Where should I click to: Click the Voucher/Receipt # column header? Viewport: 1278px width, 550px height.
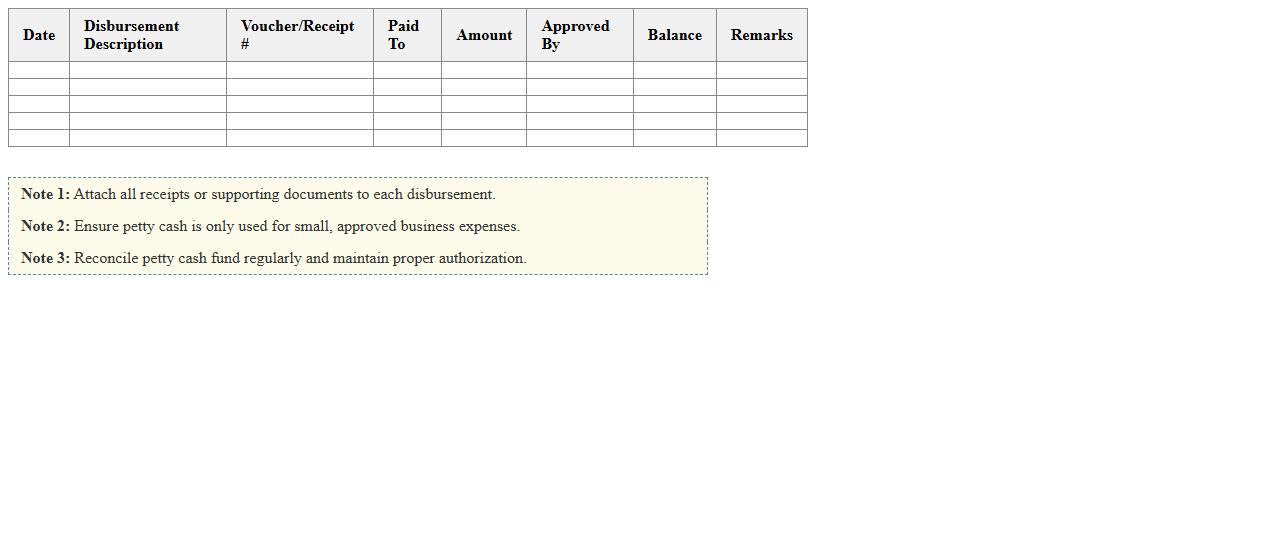coord(300,35)
